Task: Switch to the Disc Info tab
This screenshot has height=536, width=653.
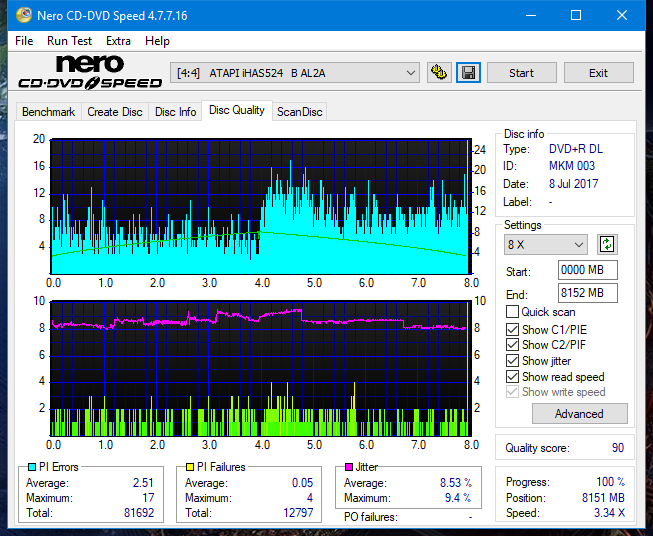Action: click(x=175, y=112)
